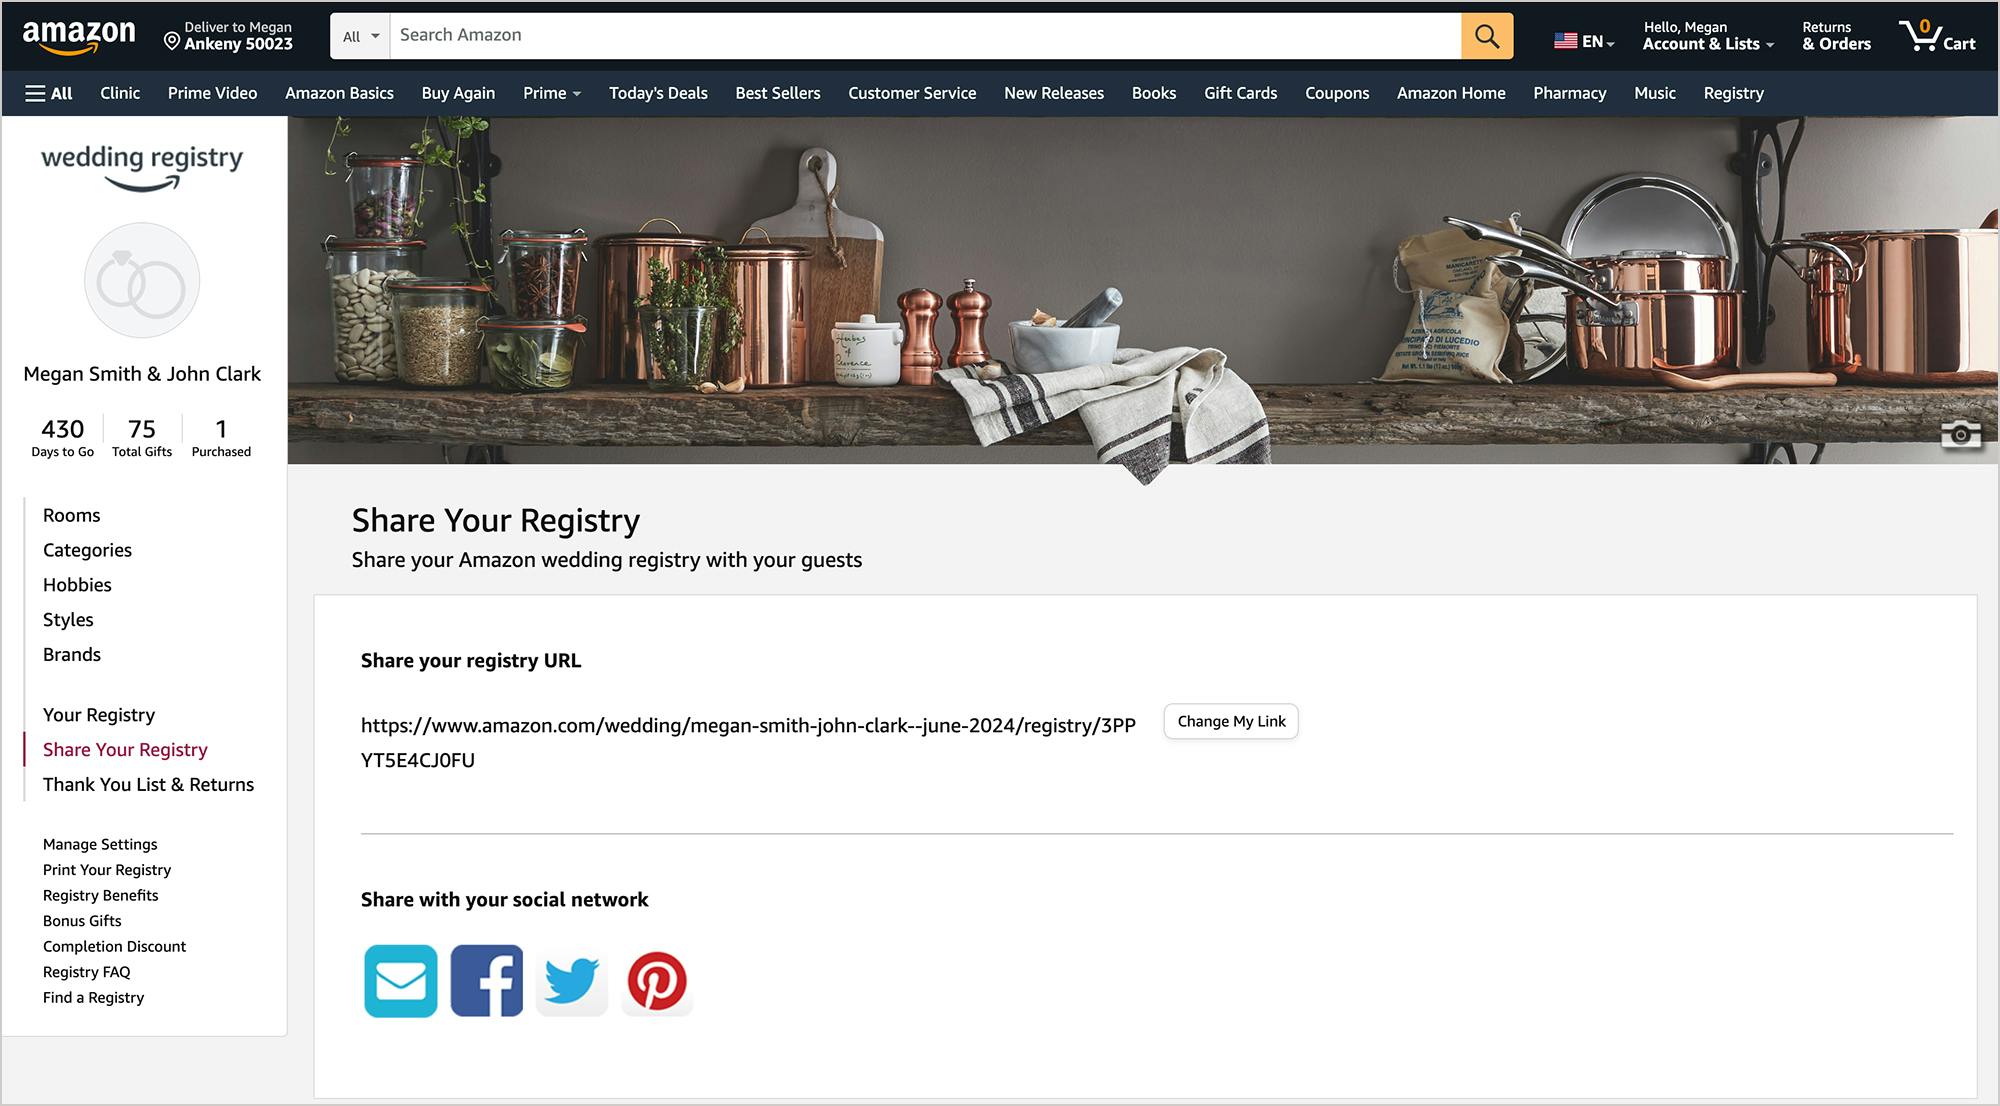The image size is (2000, 1106).
Task: Expand Account & Lists dropdown
Action: 1708,36
